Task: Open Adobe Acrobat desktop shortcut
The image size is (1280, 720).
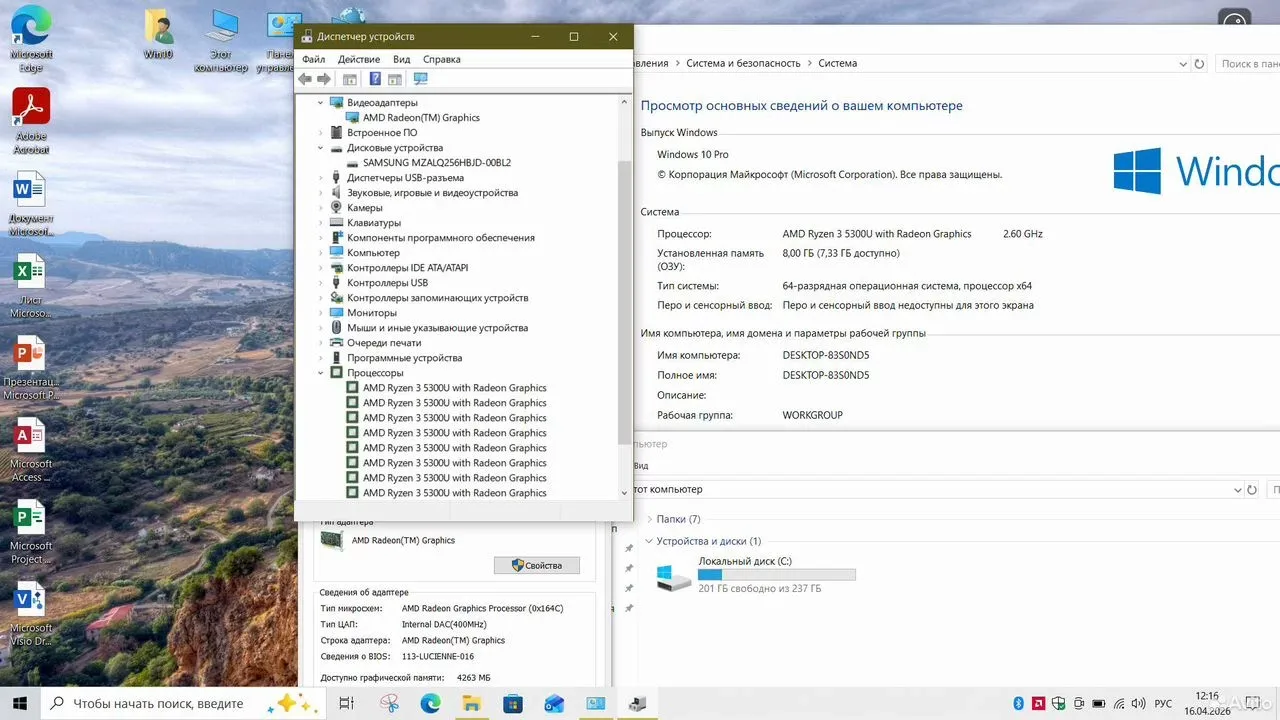Action: [x=31, y=121]
